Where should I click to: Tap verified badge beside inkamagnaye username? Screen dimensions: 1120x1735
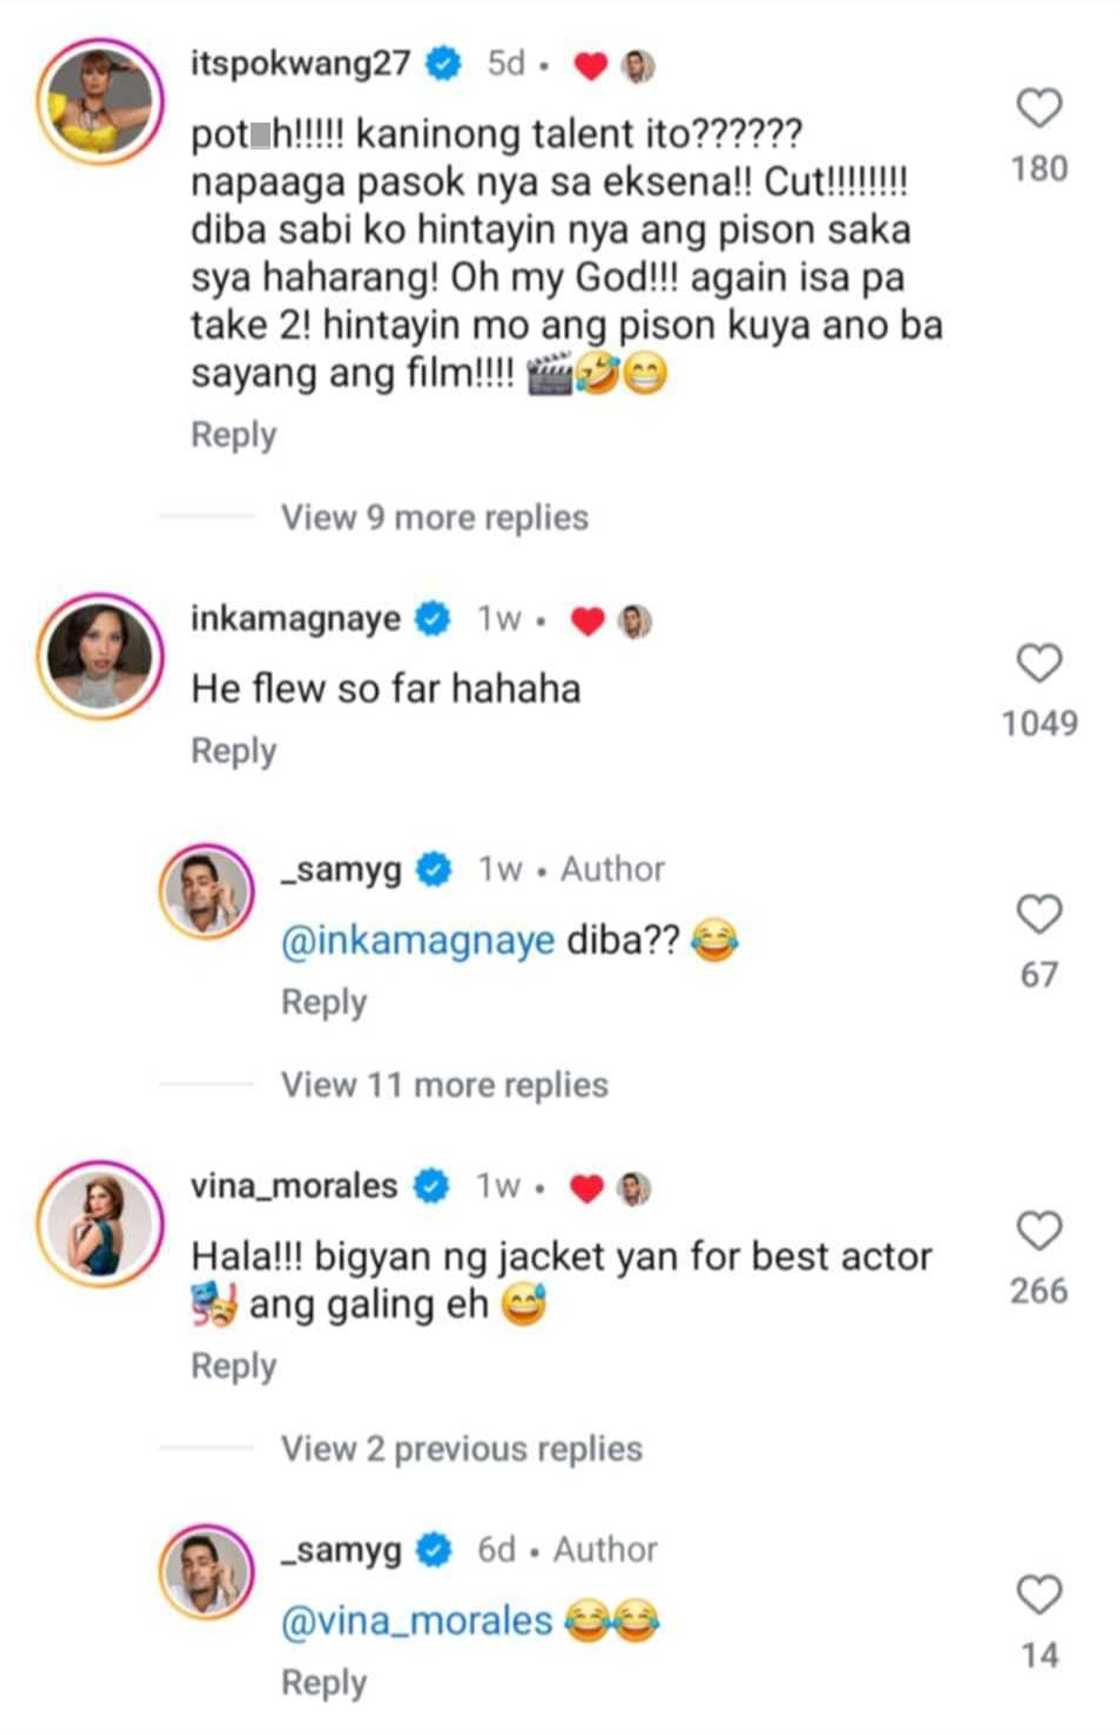pyautogui.click(x=432, y=619)
